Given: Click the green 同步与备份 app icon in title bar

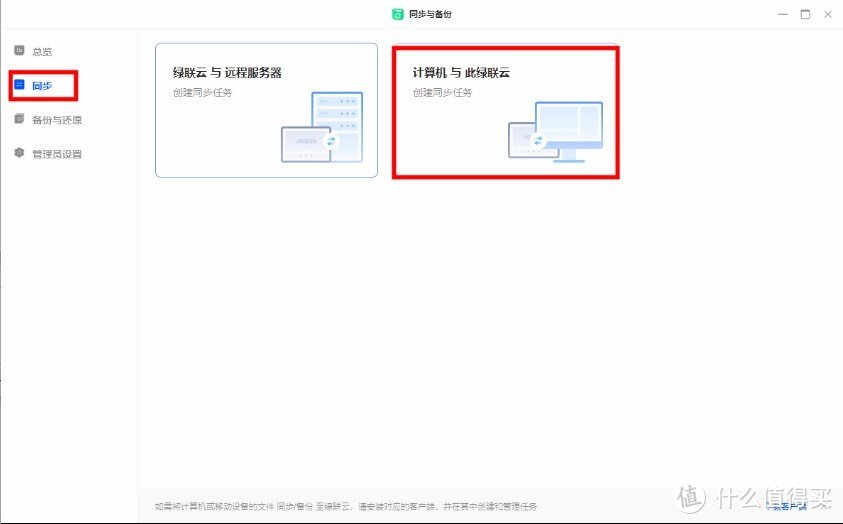Looking at the screenshot, I should click(x=397, y=14).
